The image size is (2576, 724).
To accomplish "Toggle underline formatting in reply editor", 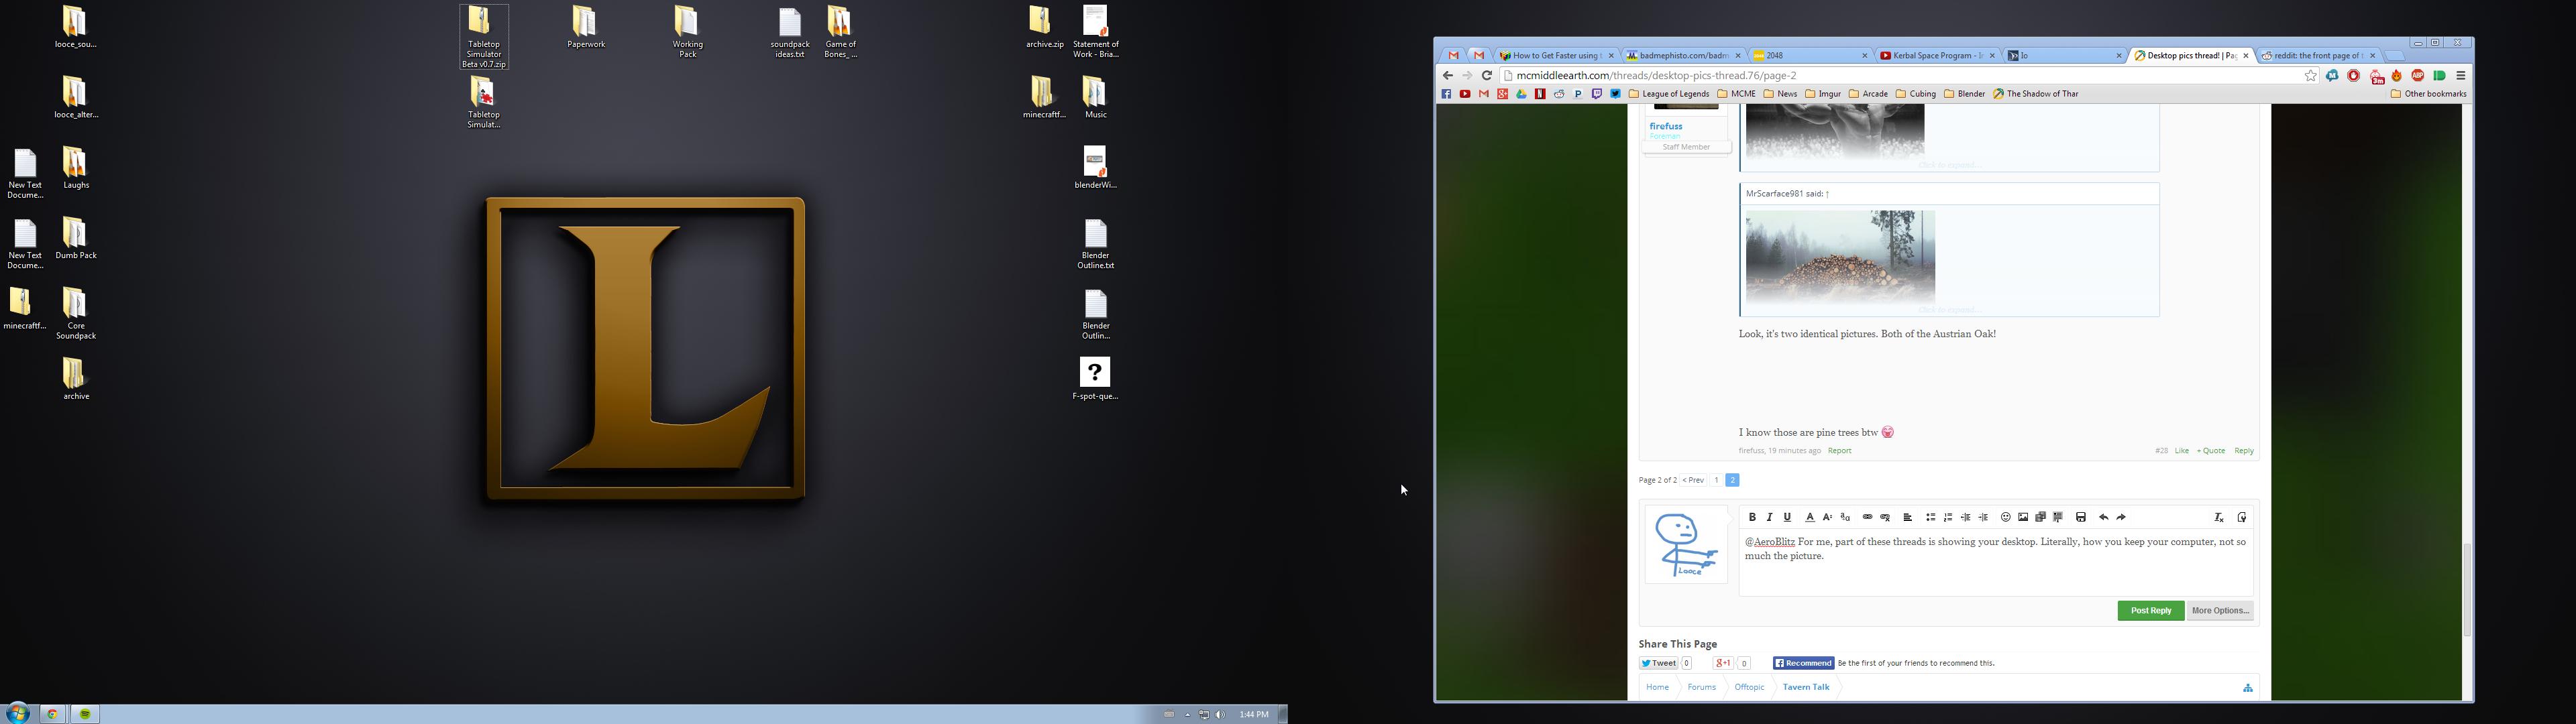I will pyautogui.click(x=1787, y=517).
